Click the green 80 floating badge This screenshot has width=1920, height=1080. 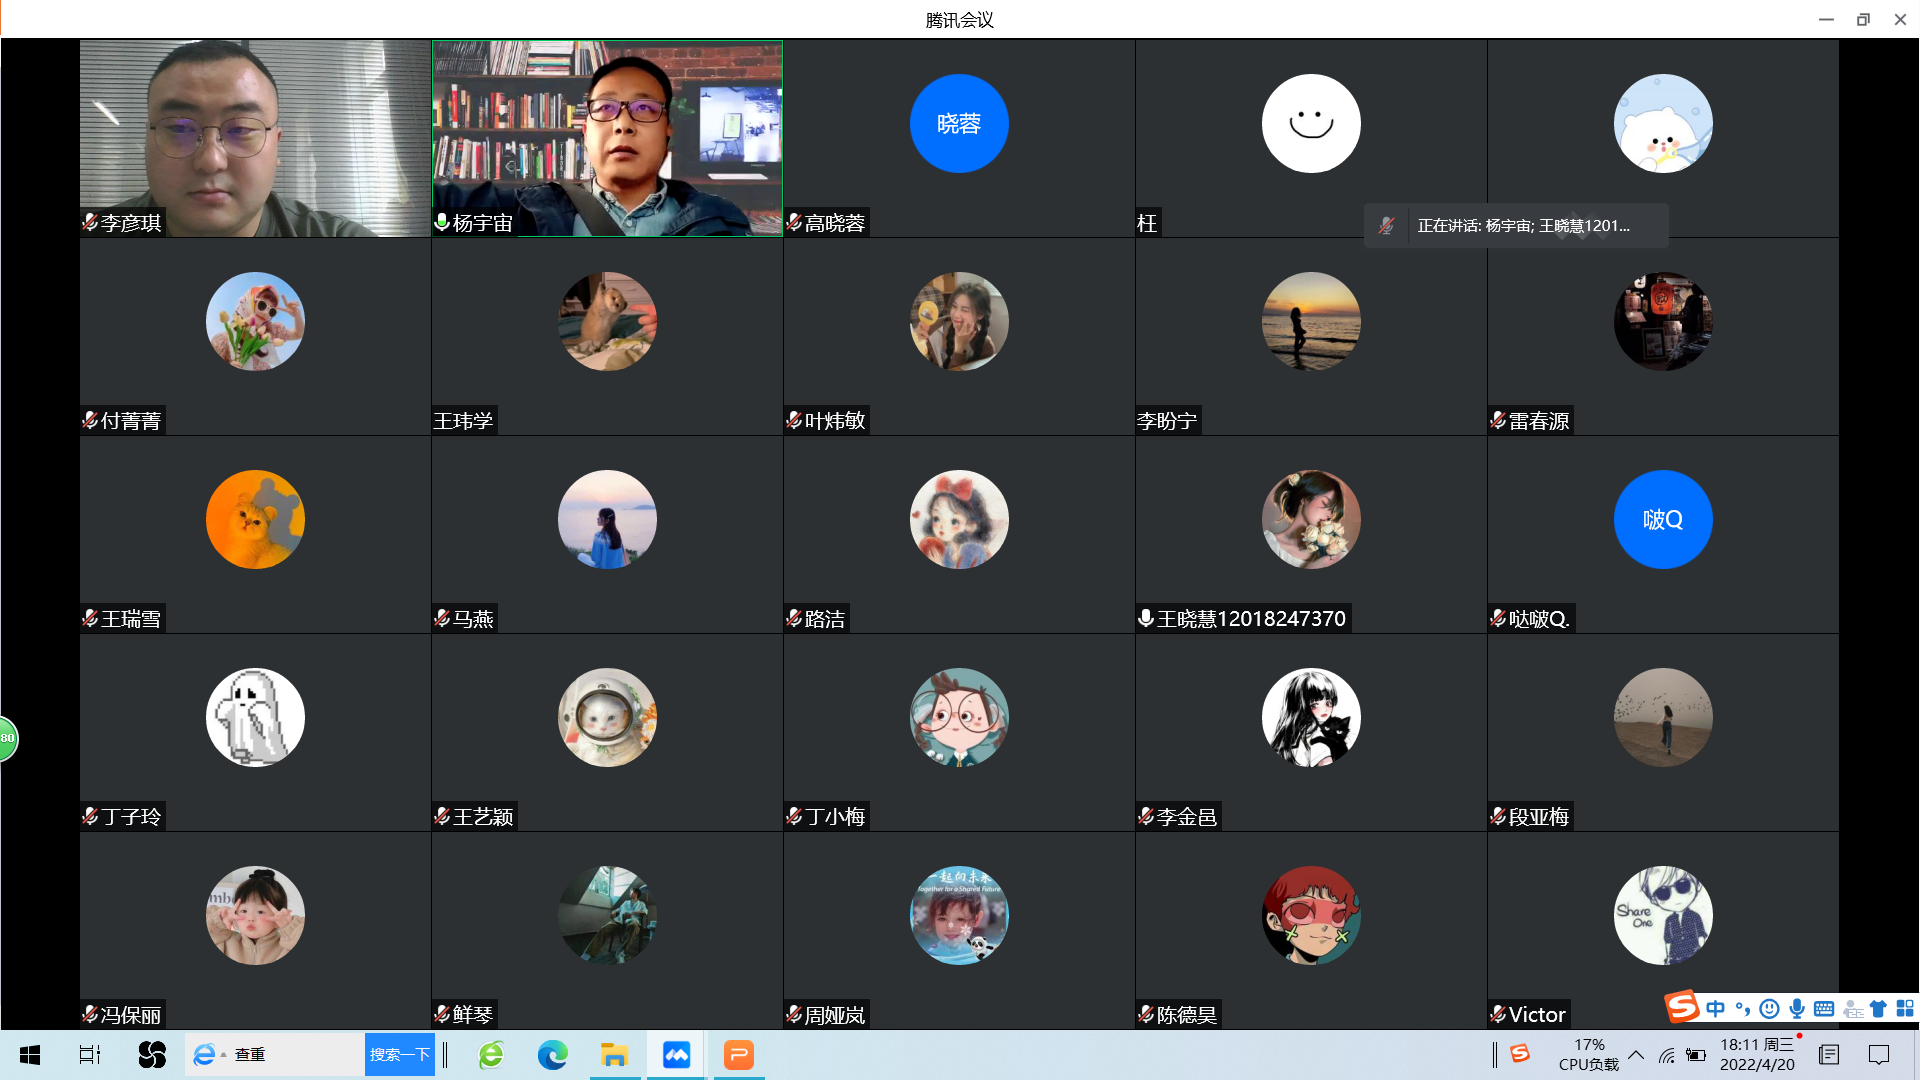[8, 738]
